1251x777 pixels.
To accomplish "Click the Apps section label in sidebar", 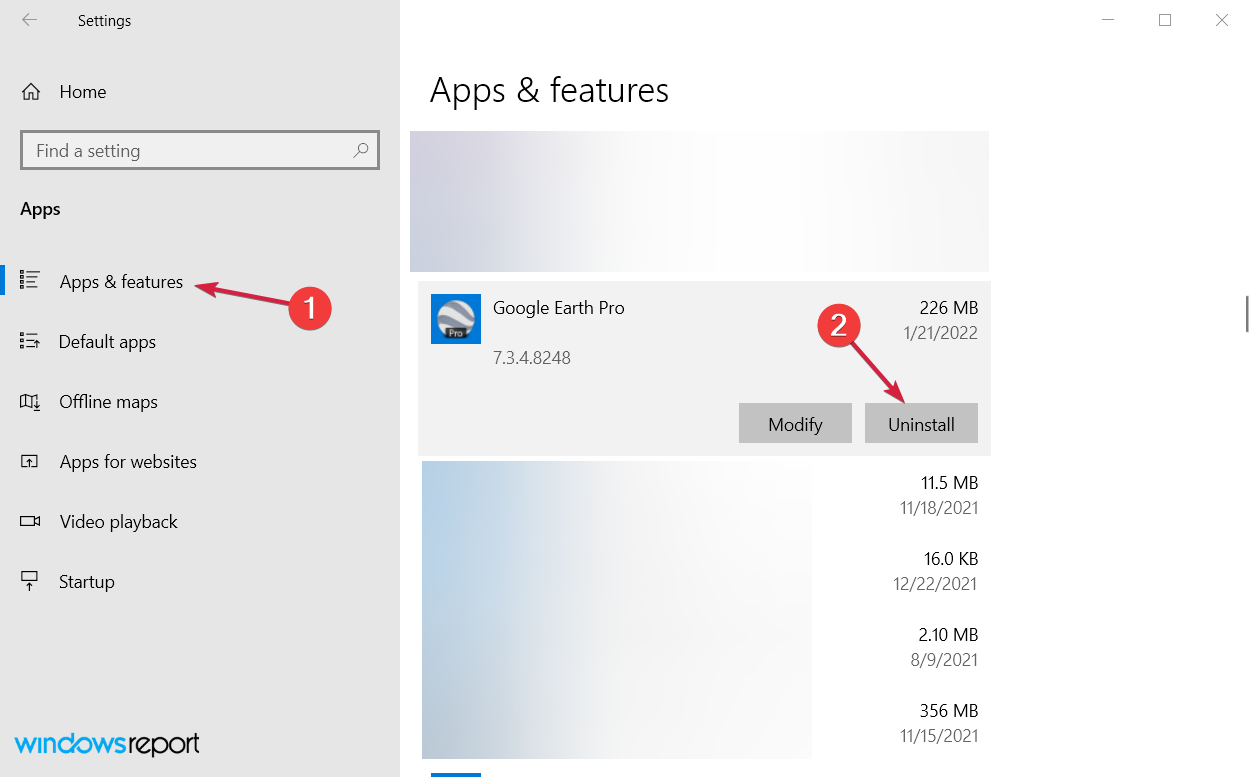I will 40,209.
